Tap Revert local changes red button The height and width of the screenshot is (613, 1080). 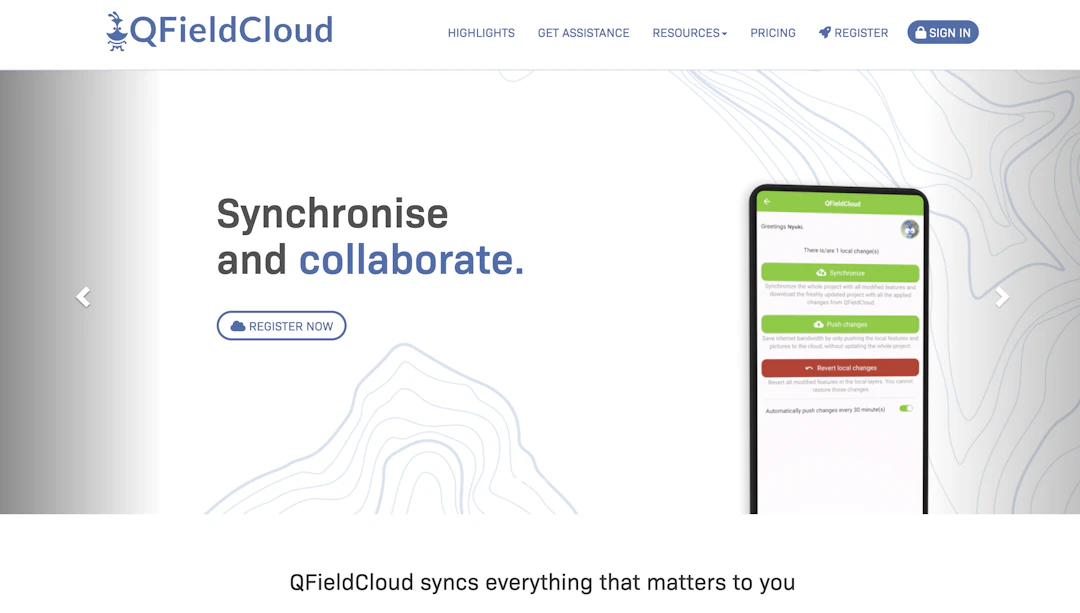pyautogui.click(x=840, y=368)
